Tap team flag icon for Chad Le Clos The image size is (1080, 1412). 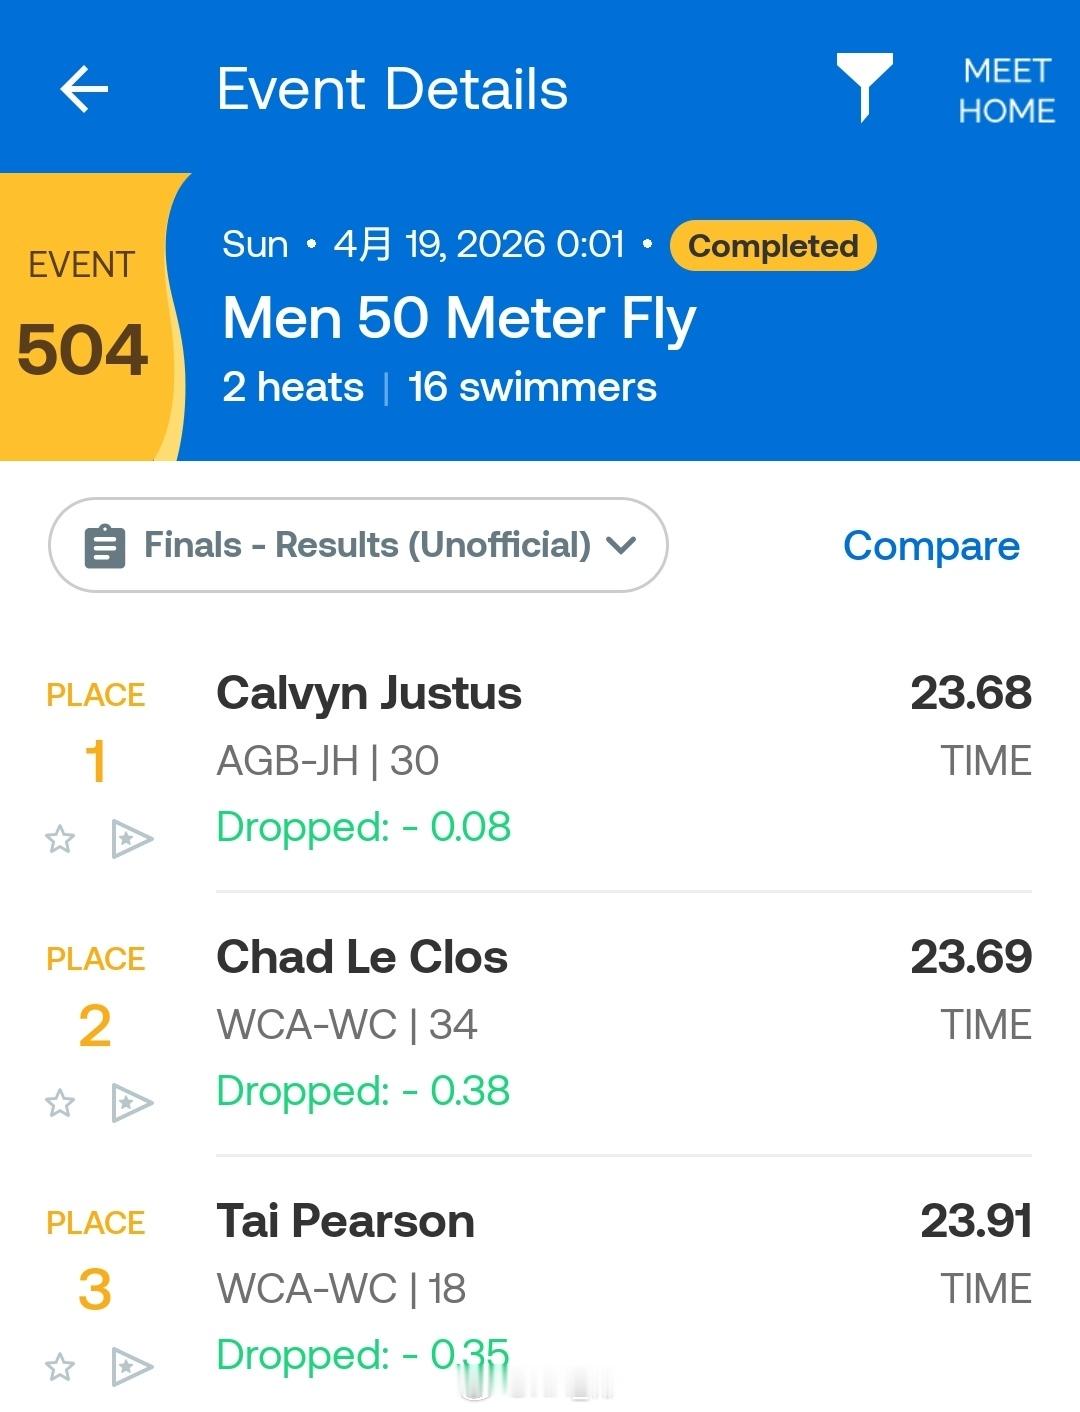132,1103
